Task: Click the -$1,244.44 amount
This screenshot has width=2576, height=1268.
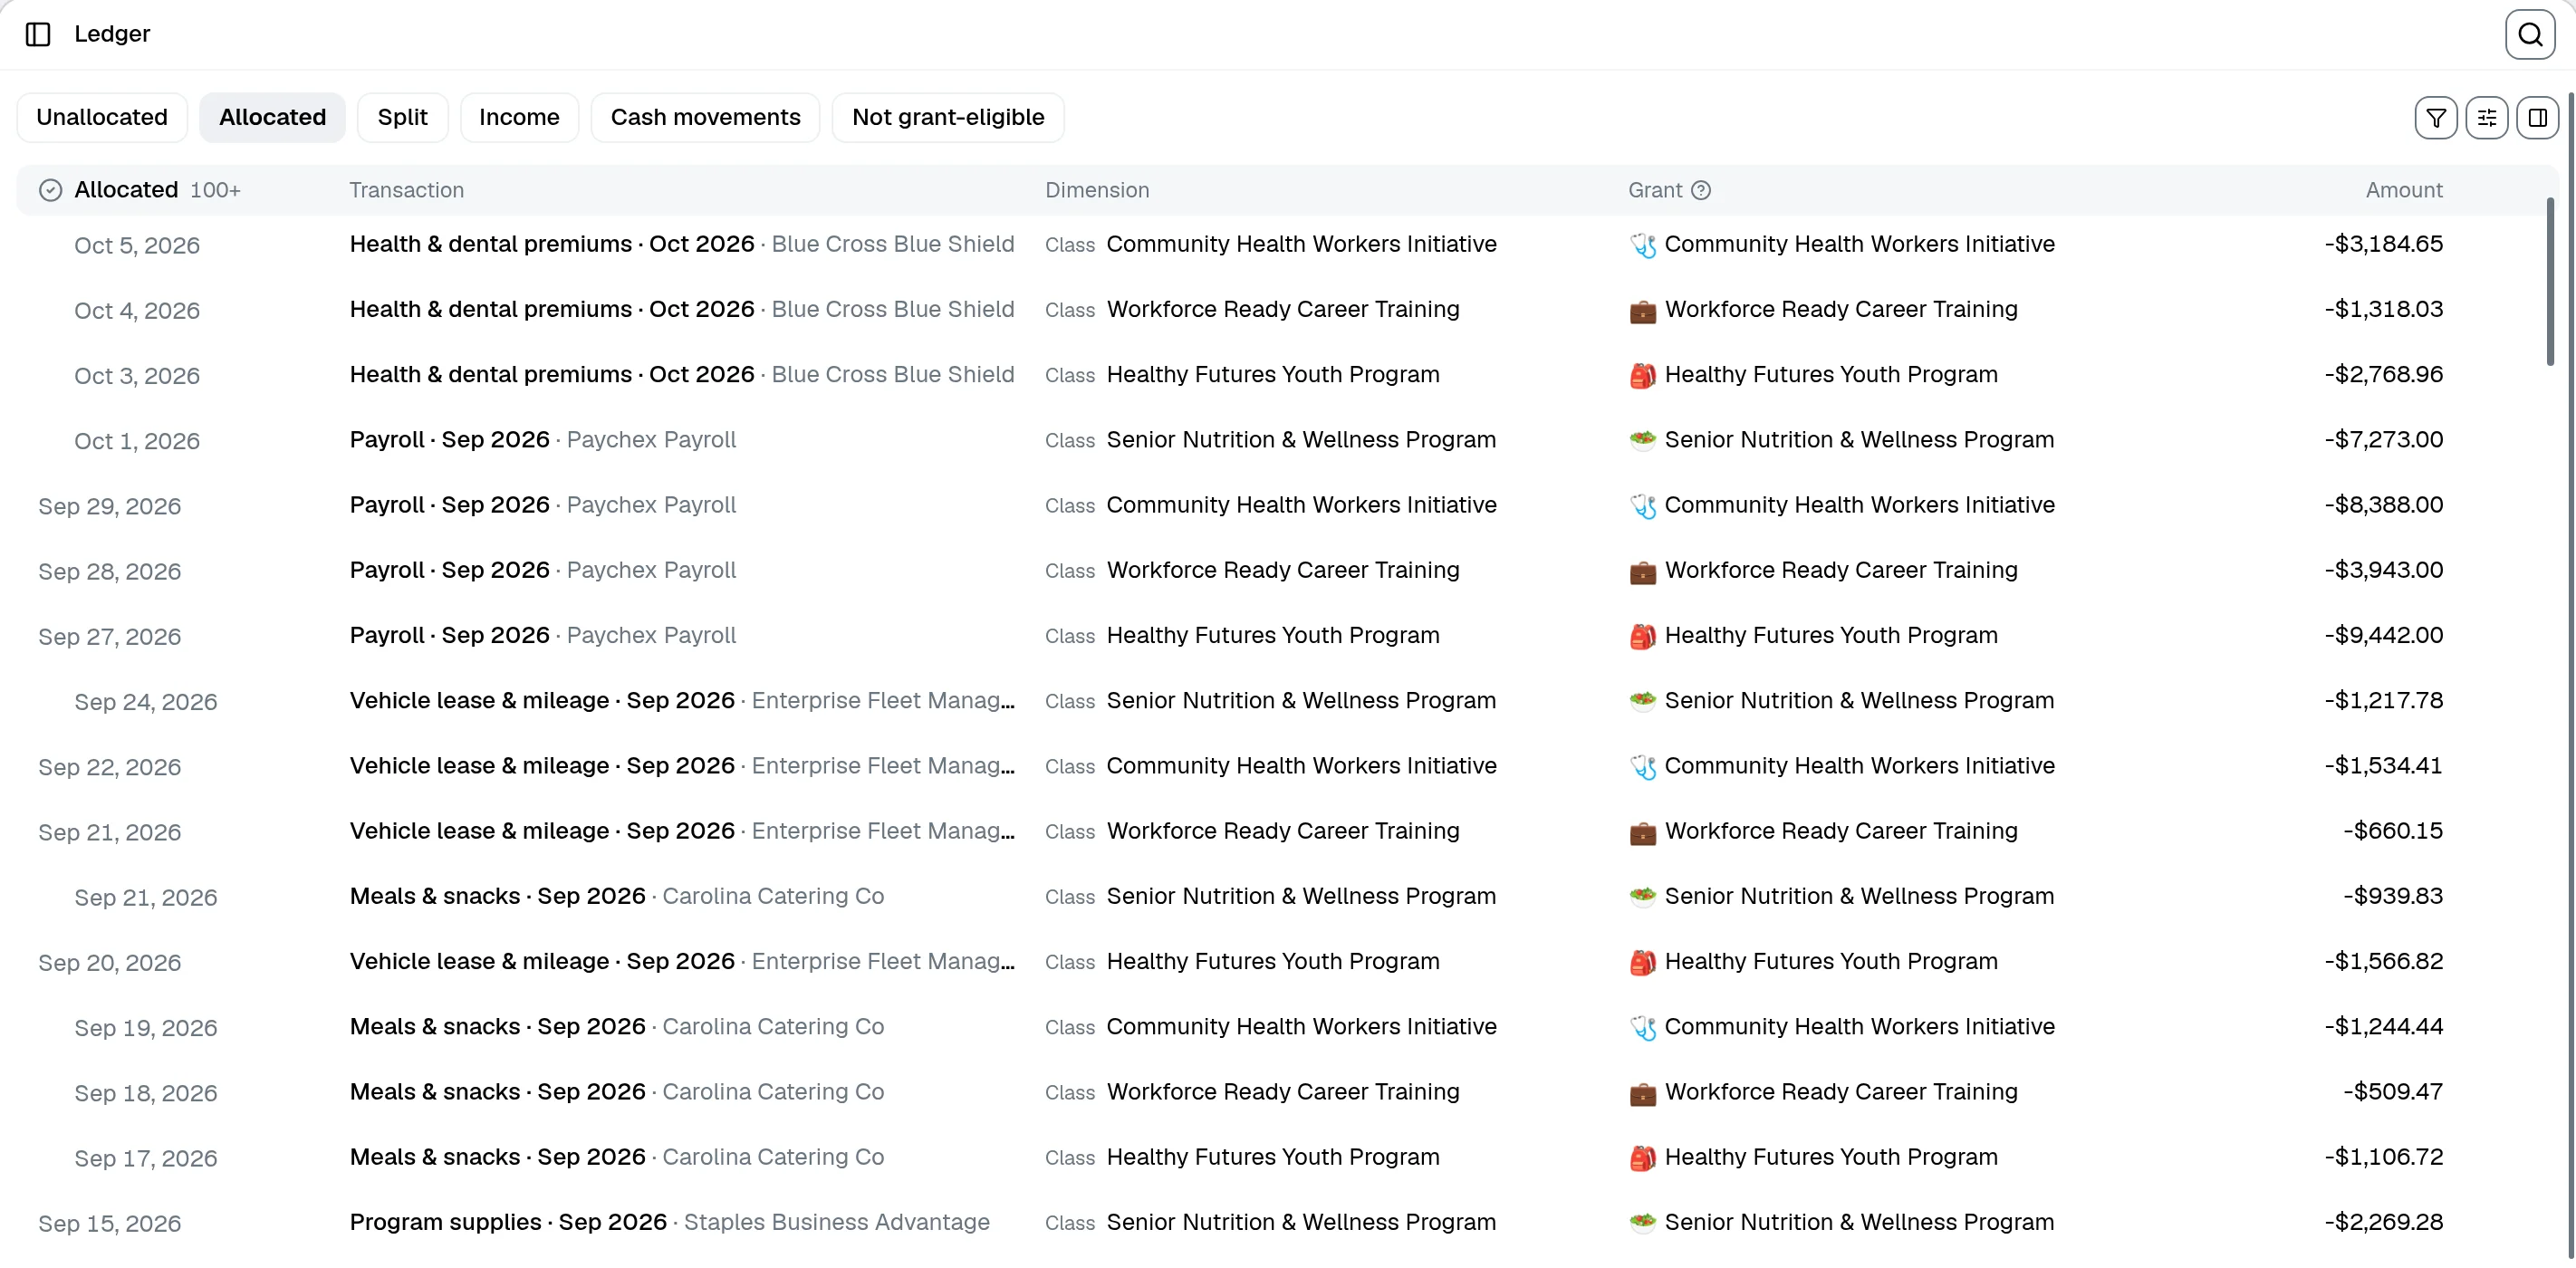Action: [x=2383, y=1026]
